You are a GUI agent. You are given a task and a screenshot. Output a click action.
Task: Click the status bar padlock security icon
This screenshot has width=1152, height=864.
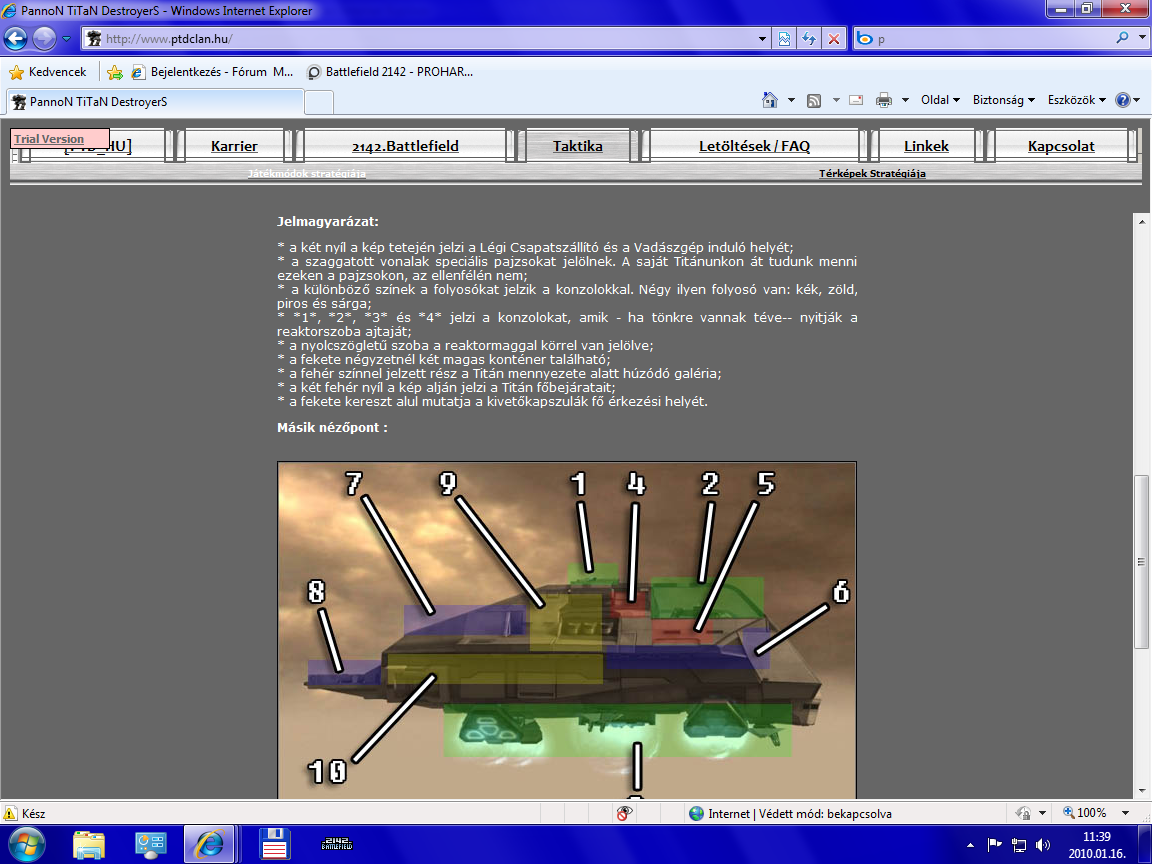pos(1024,813)
